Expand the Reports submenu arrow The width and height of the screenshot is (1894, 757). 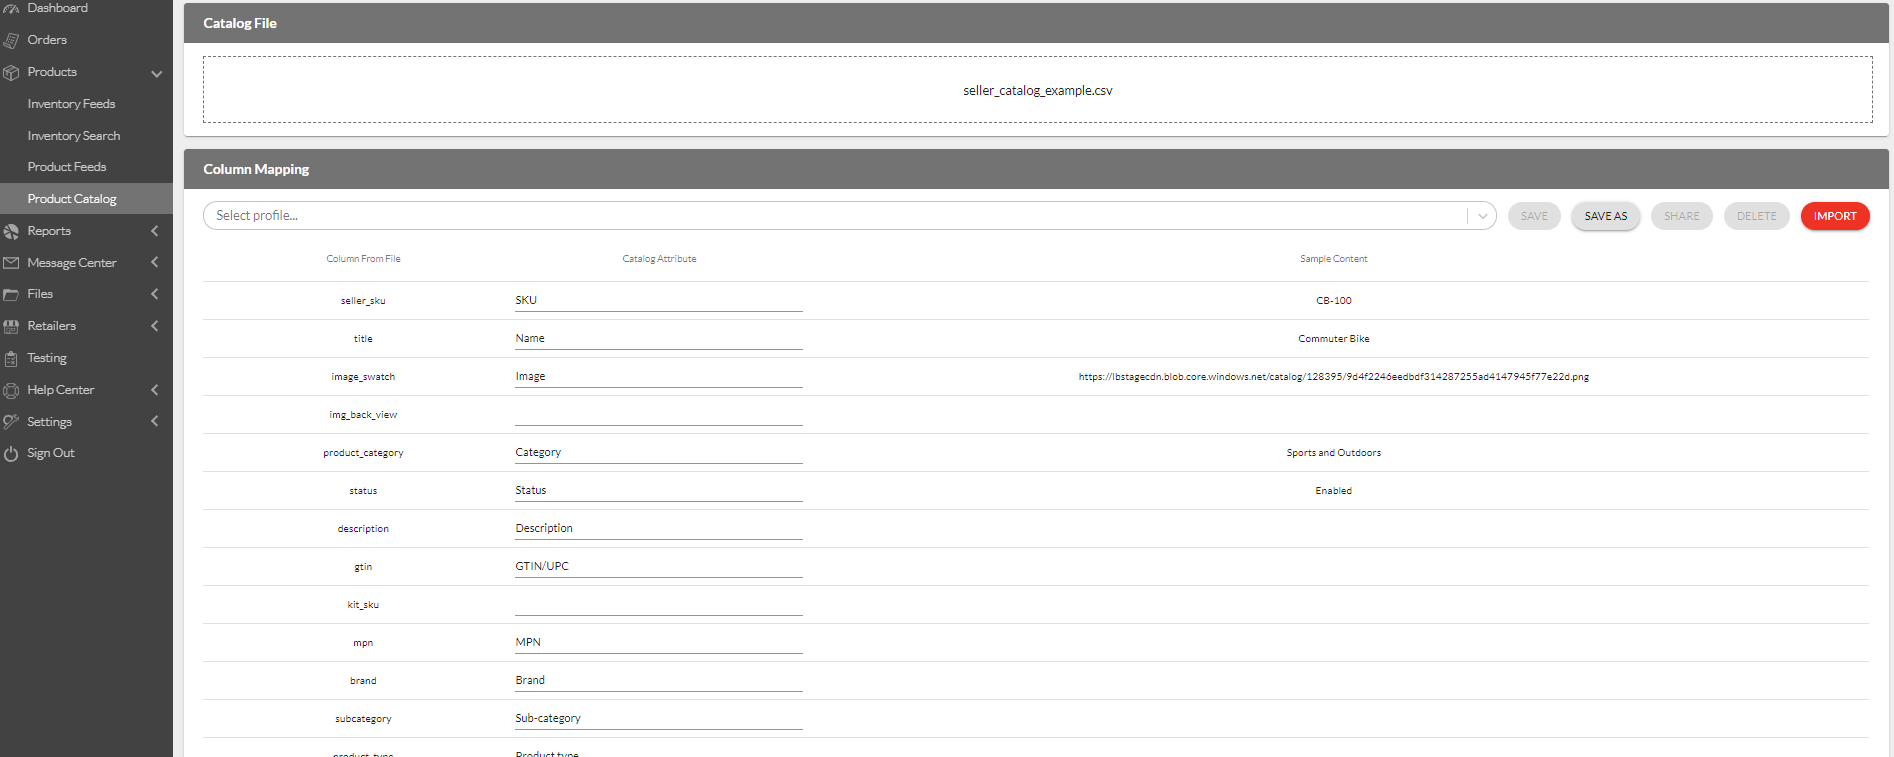pyautogui.click(x=155, y=231)
